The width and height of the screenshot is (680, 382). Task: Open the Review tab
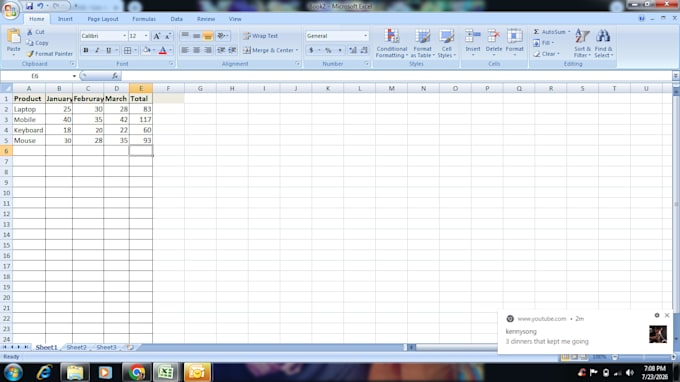(206, 19)
